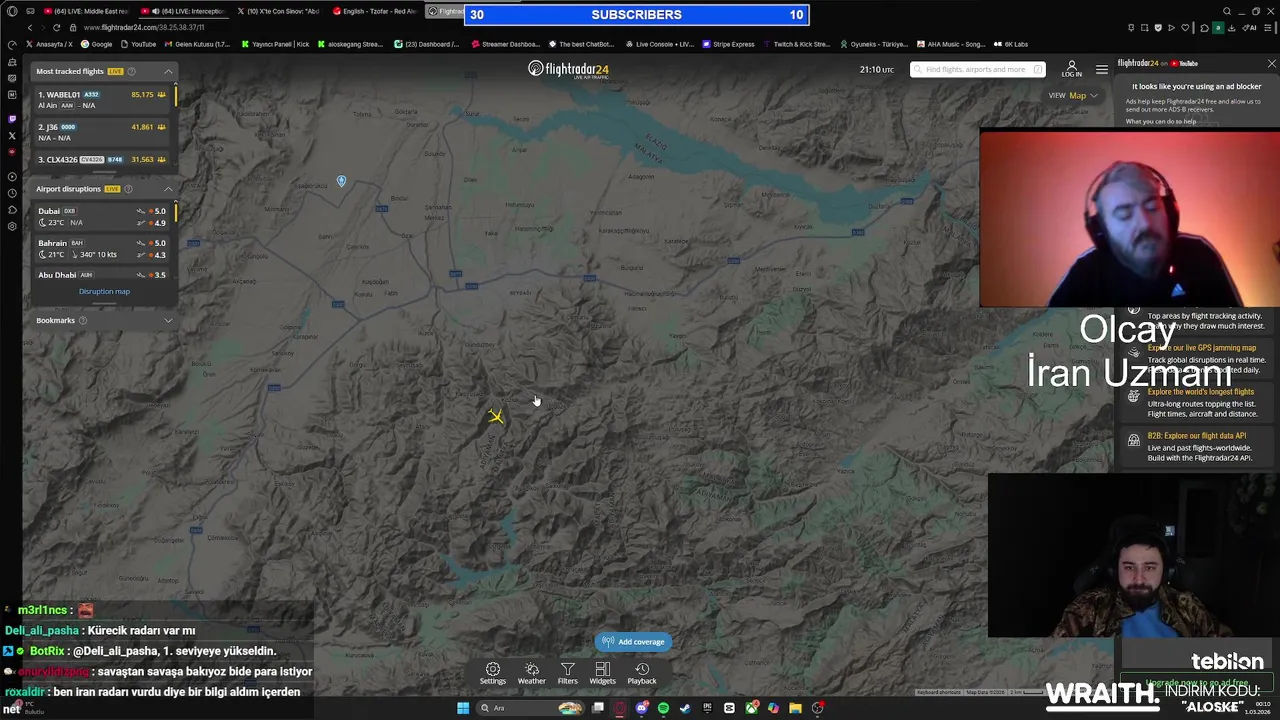Click the blue location pin marker
Screen dimensions: 1280x720
[x=341, y=181]
